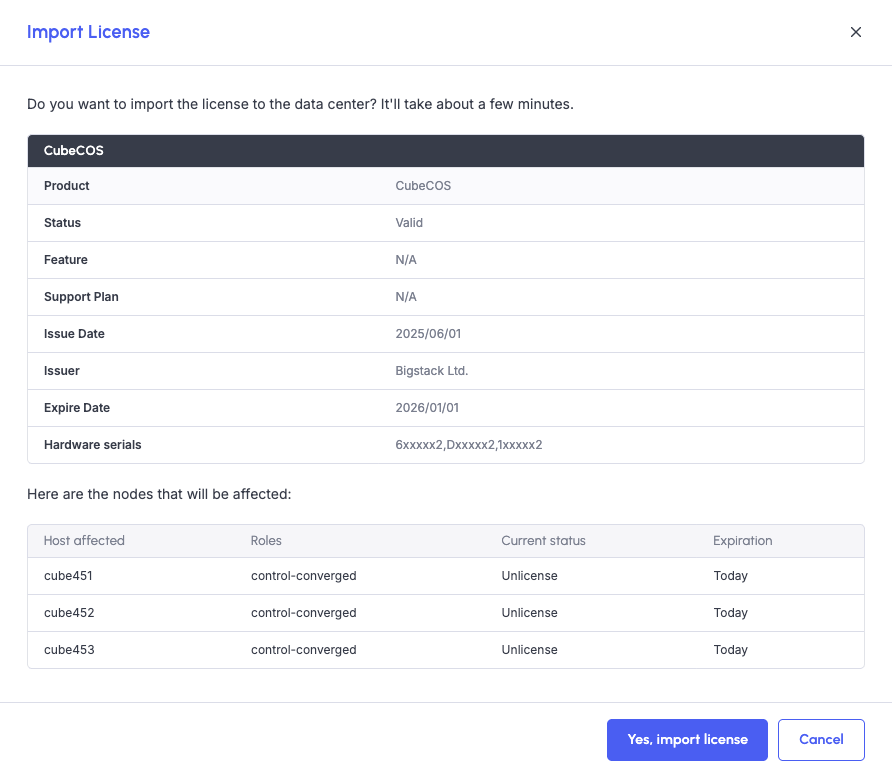This screenshot has width=892, height=776.
Task: Click the Status row label
Action: click(63, 223)
